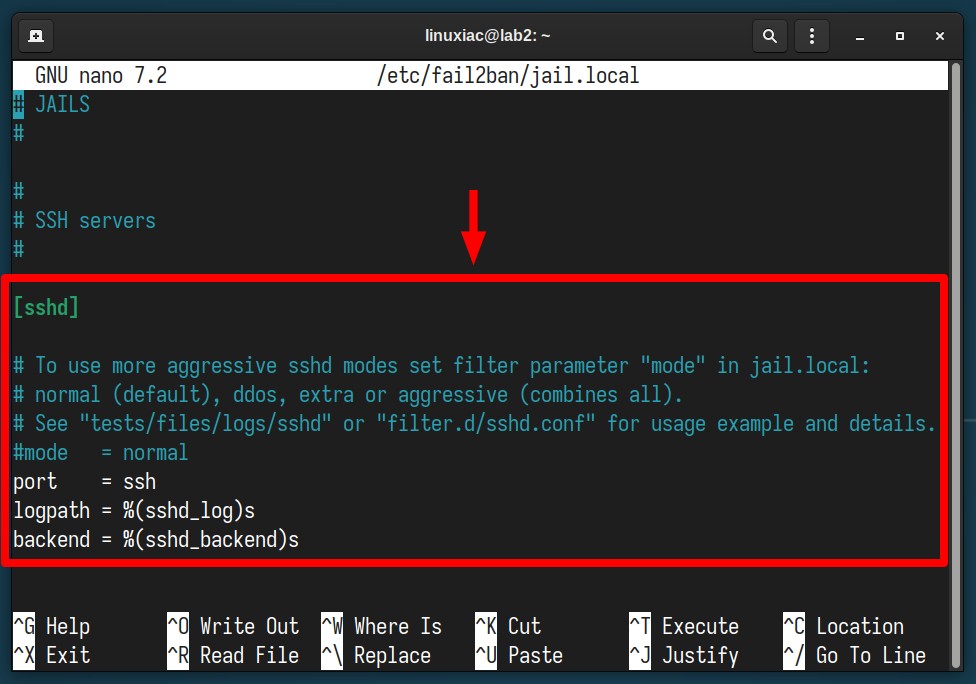This screenshot has height=684, width=976.
Task: Open a new terminal tab icon
Action: pos(36,36)
